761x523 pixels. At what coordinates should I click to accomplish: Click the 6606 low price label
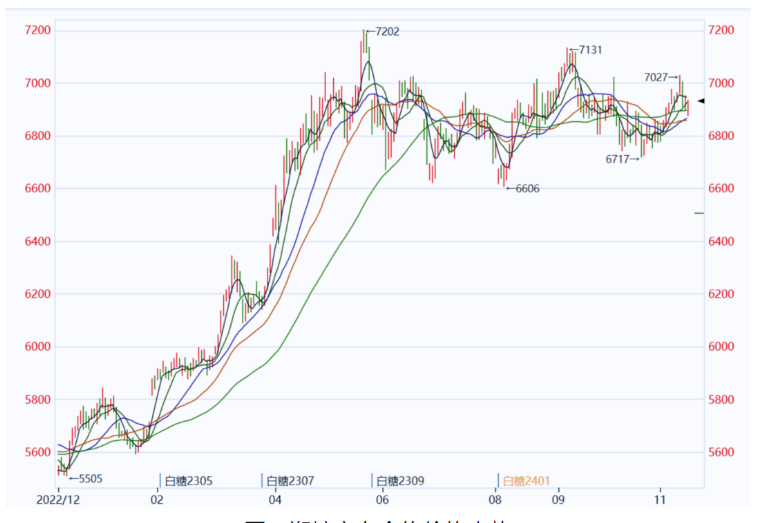tap(526, 188)
